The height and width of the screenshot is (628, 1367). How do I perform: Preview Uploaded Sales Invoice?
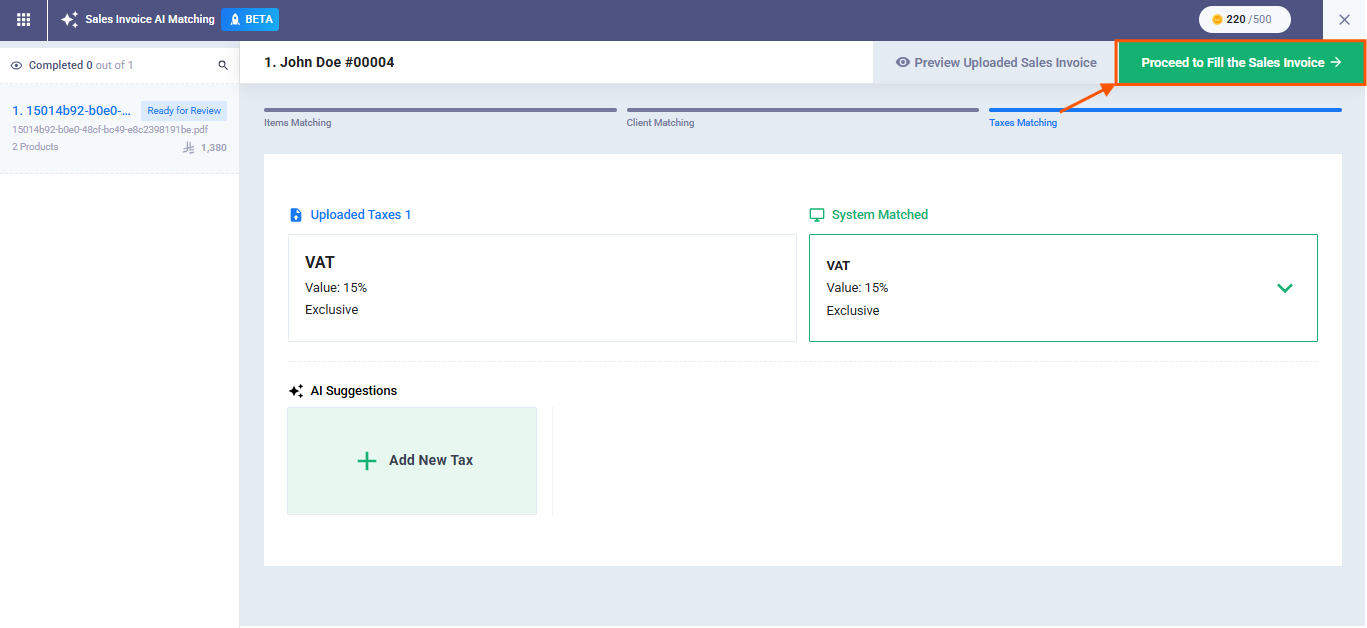[995, 62]
